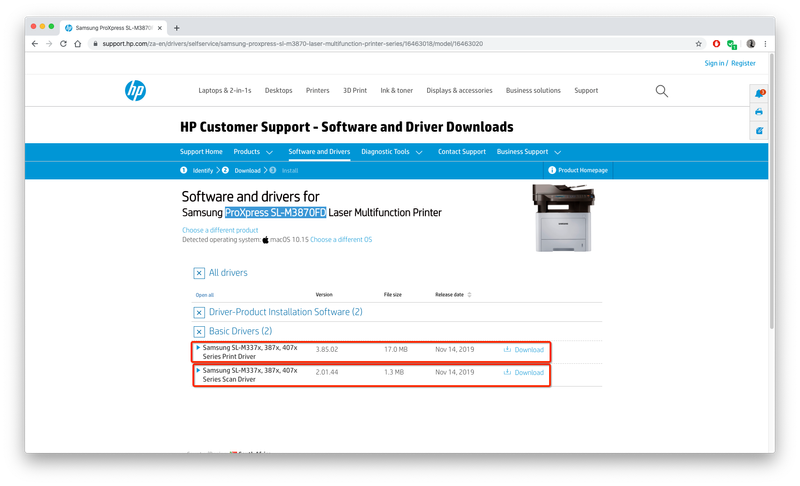Screen dimensions: 800x486
Task: Open the browser profile avatar
Action: [x=751, y=44]
